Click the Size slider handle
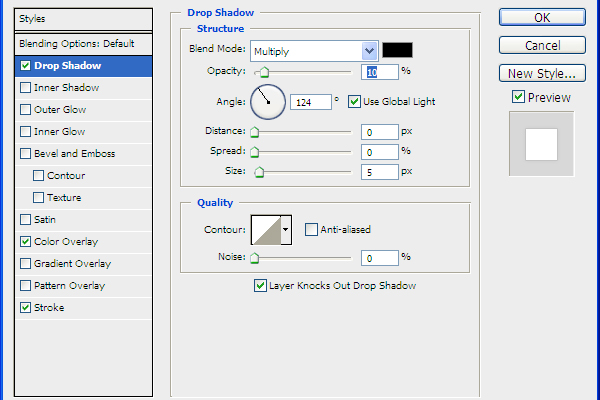 259,172
